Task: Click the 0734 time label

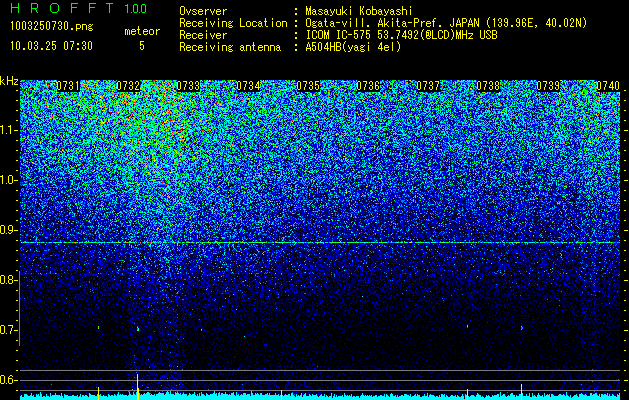Action: click(248, 86)
